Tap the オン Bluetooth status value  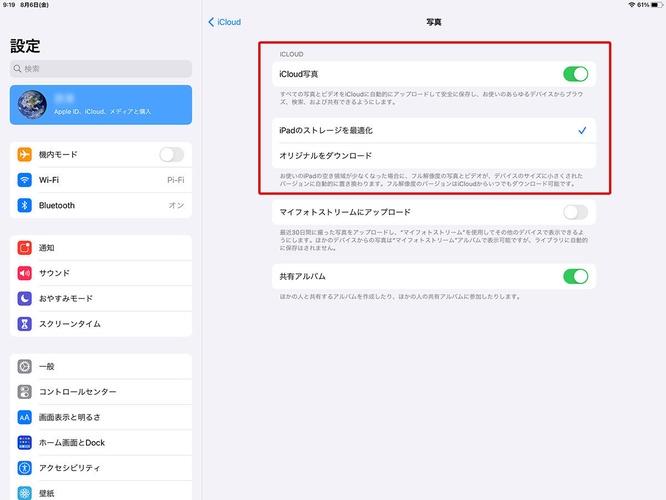pyautogui.click(x=176, y=205)
